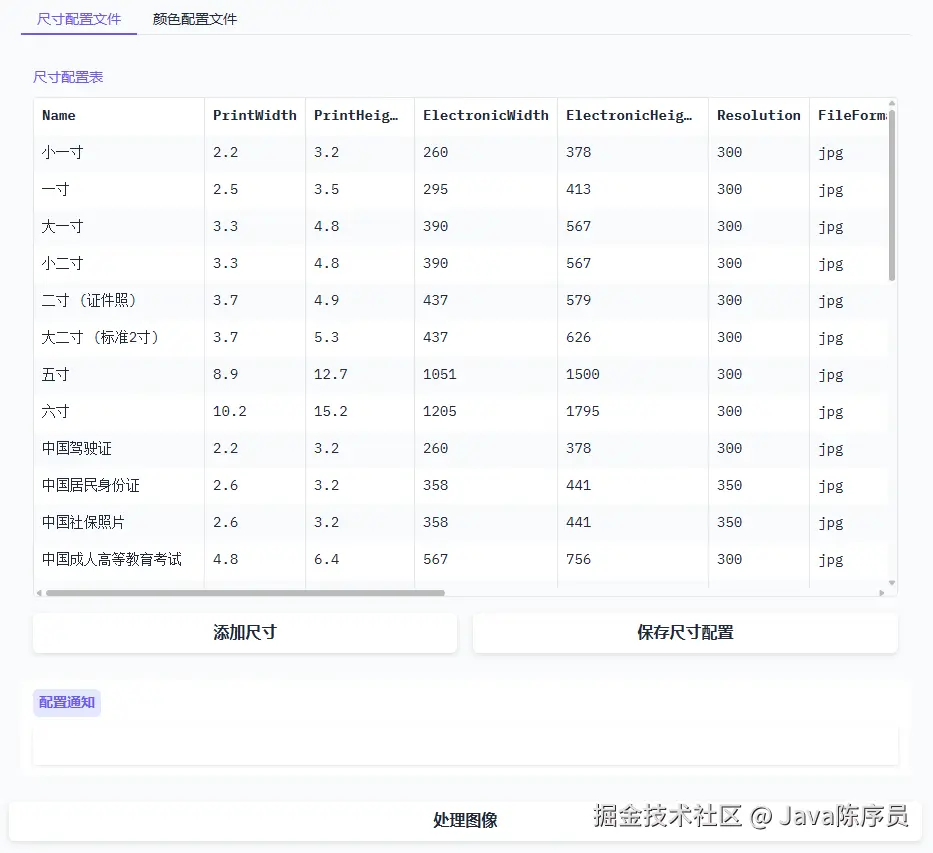This screenshot has height=853, width=933.
Task: Click the 中国居民身份证 name cell
Action: tap(119, 485)
